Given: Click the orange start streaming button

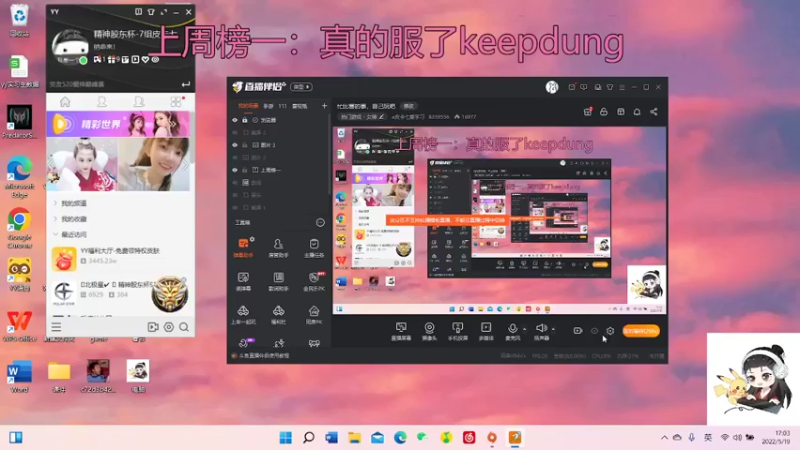Looking at the screenshot, I should (641, 331).
